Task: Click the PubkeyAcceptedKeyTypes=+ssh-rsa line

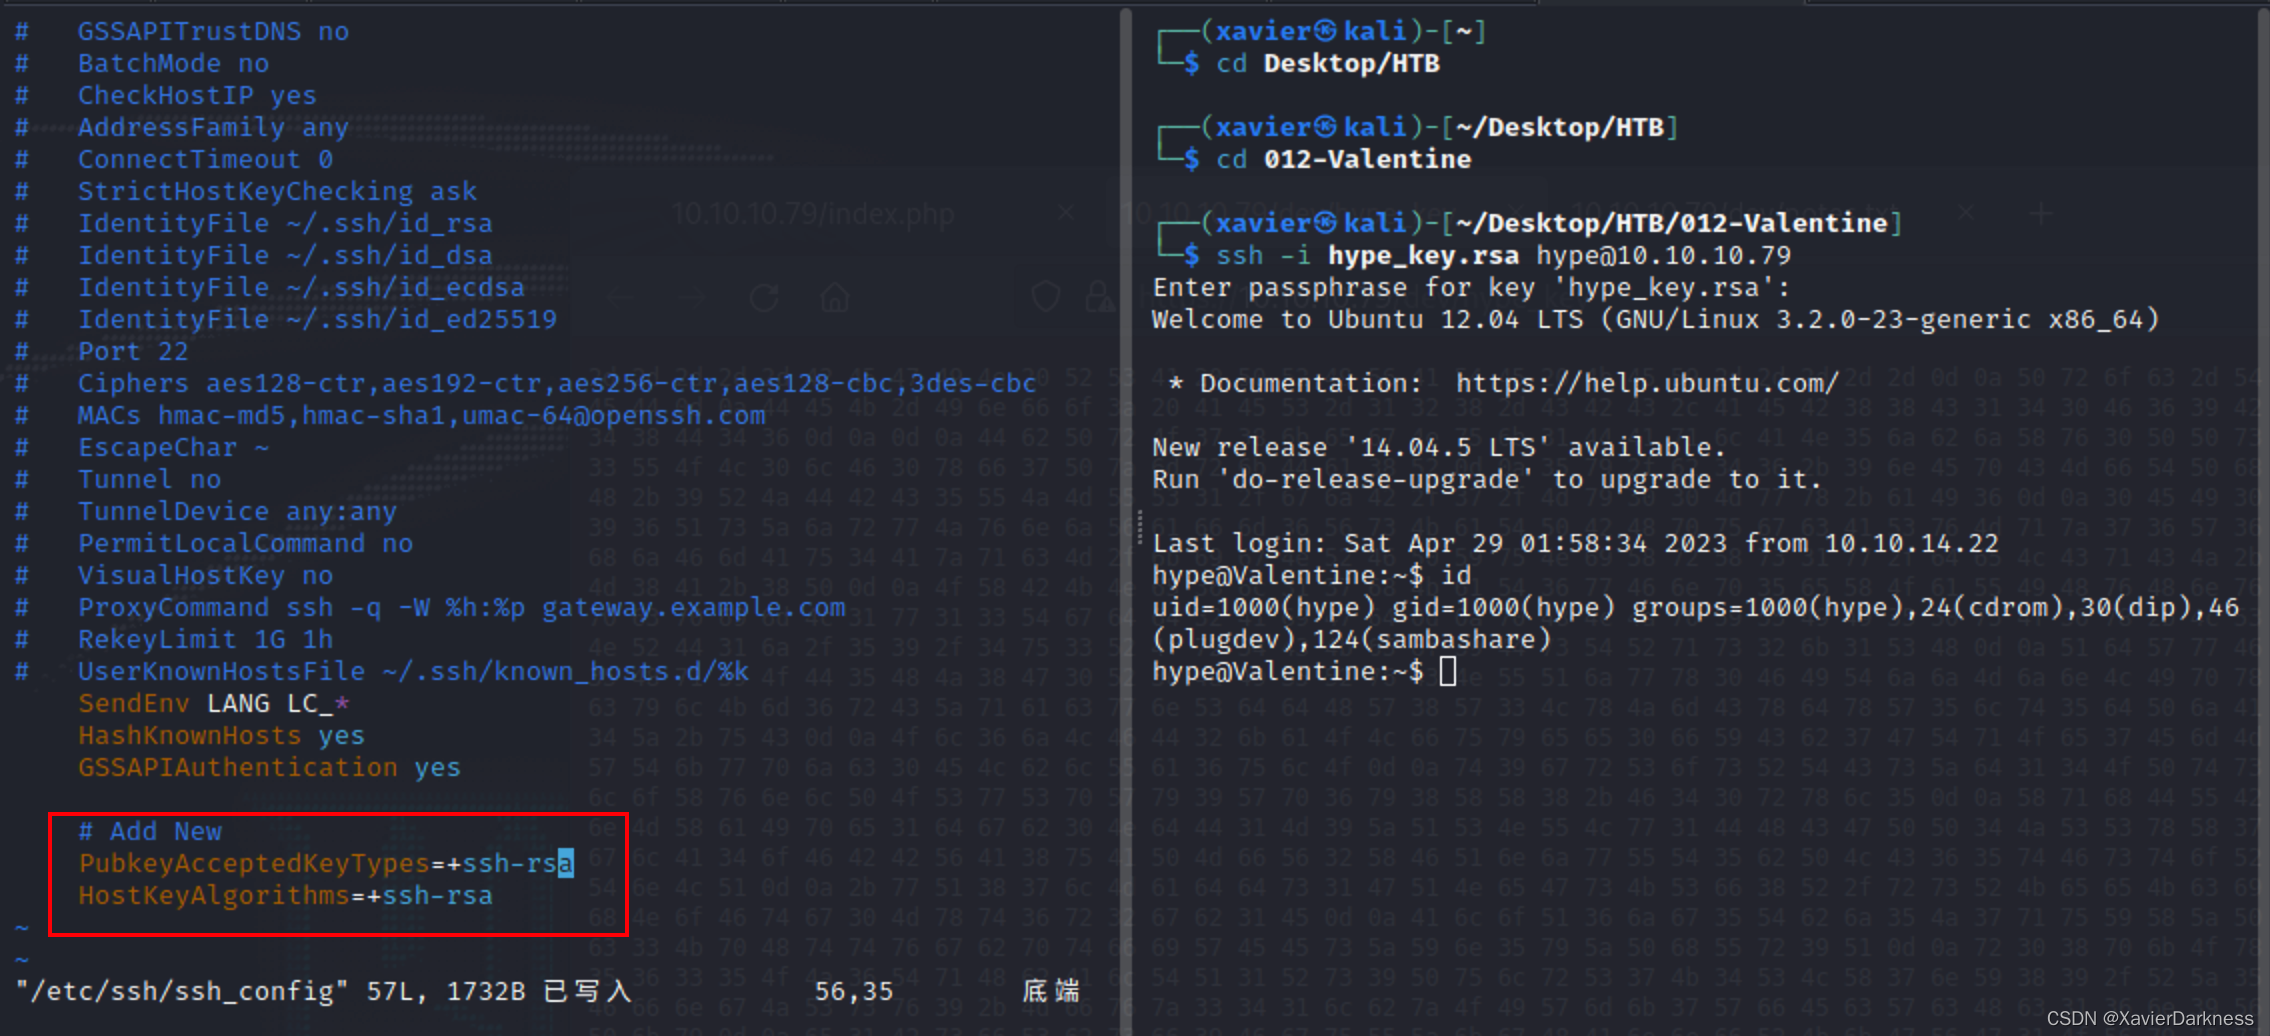Action: click(326, 863)
